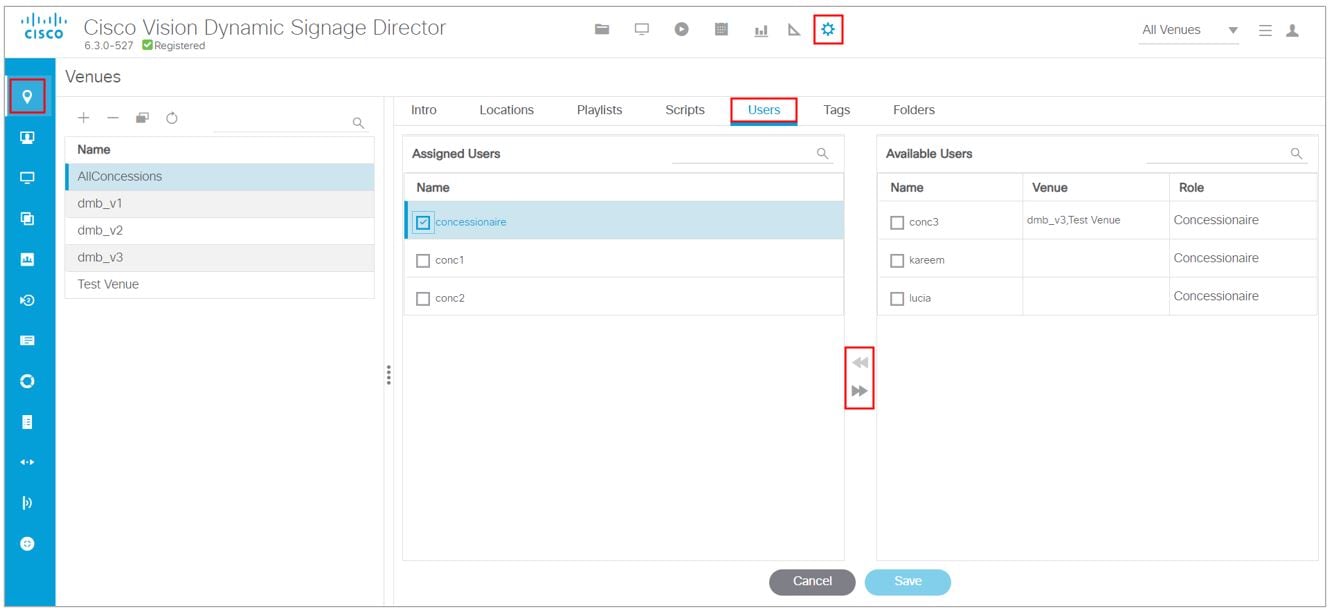Select the AllConcessions venue
The image size is (1335, 616).
tap(220, 177)
